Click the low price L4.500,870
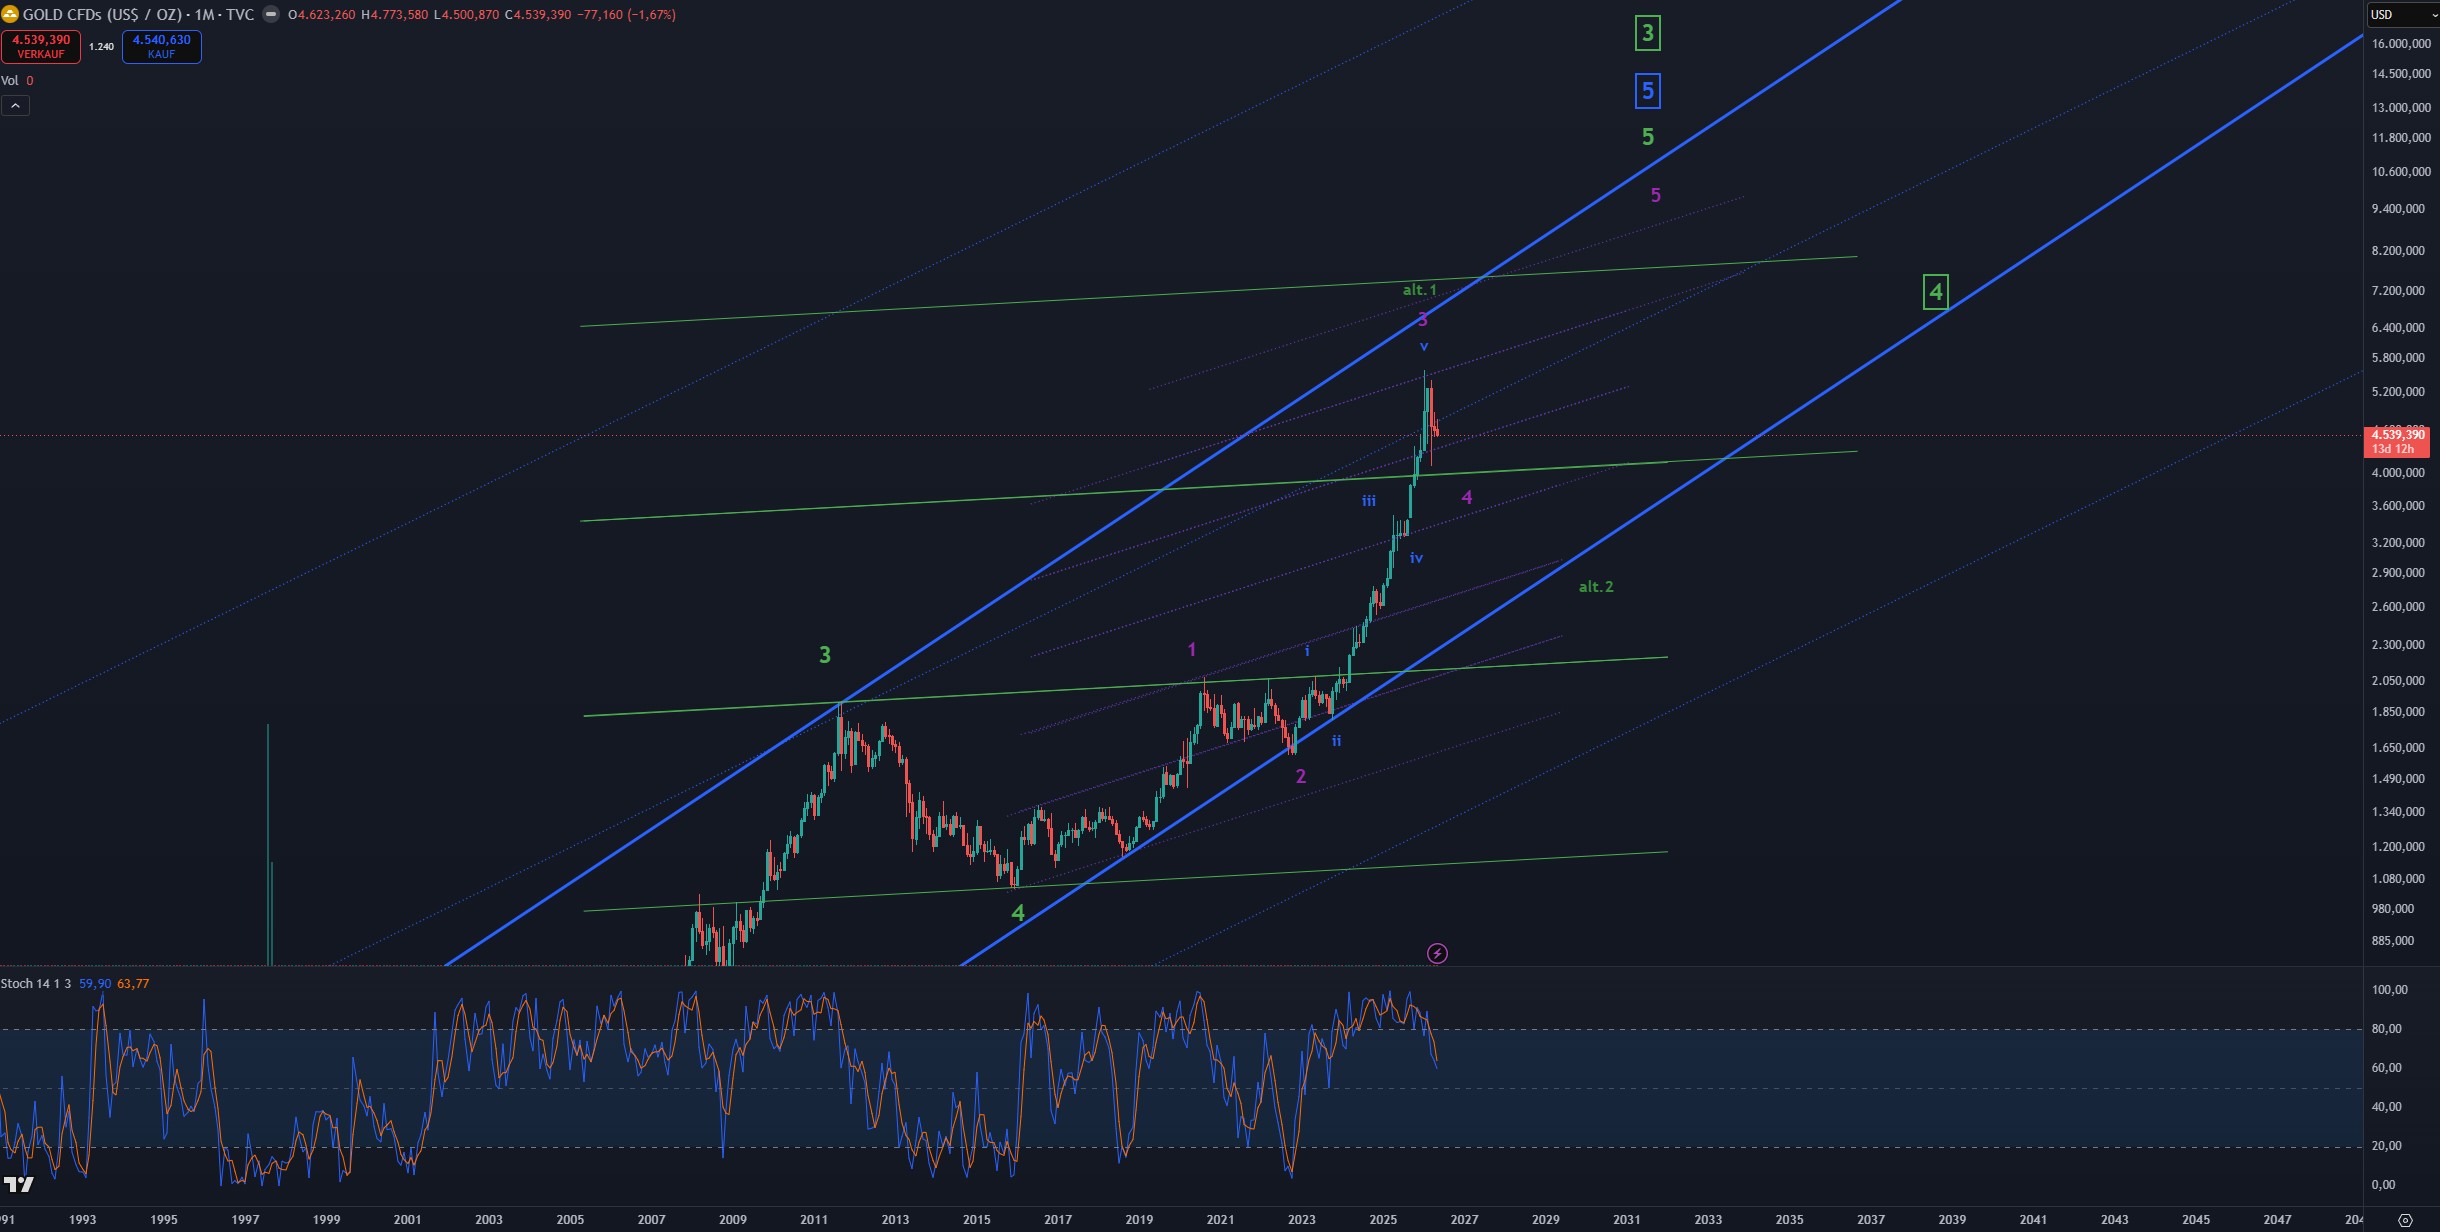This screenshot has width=2440, height=1232. (466, 15)
